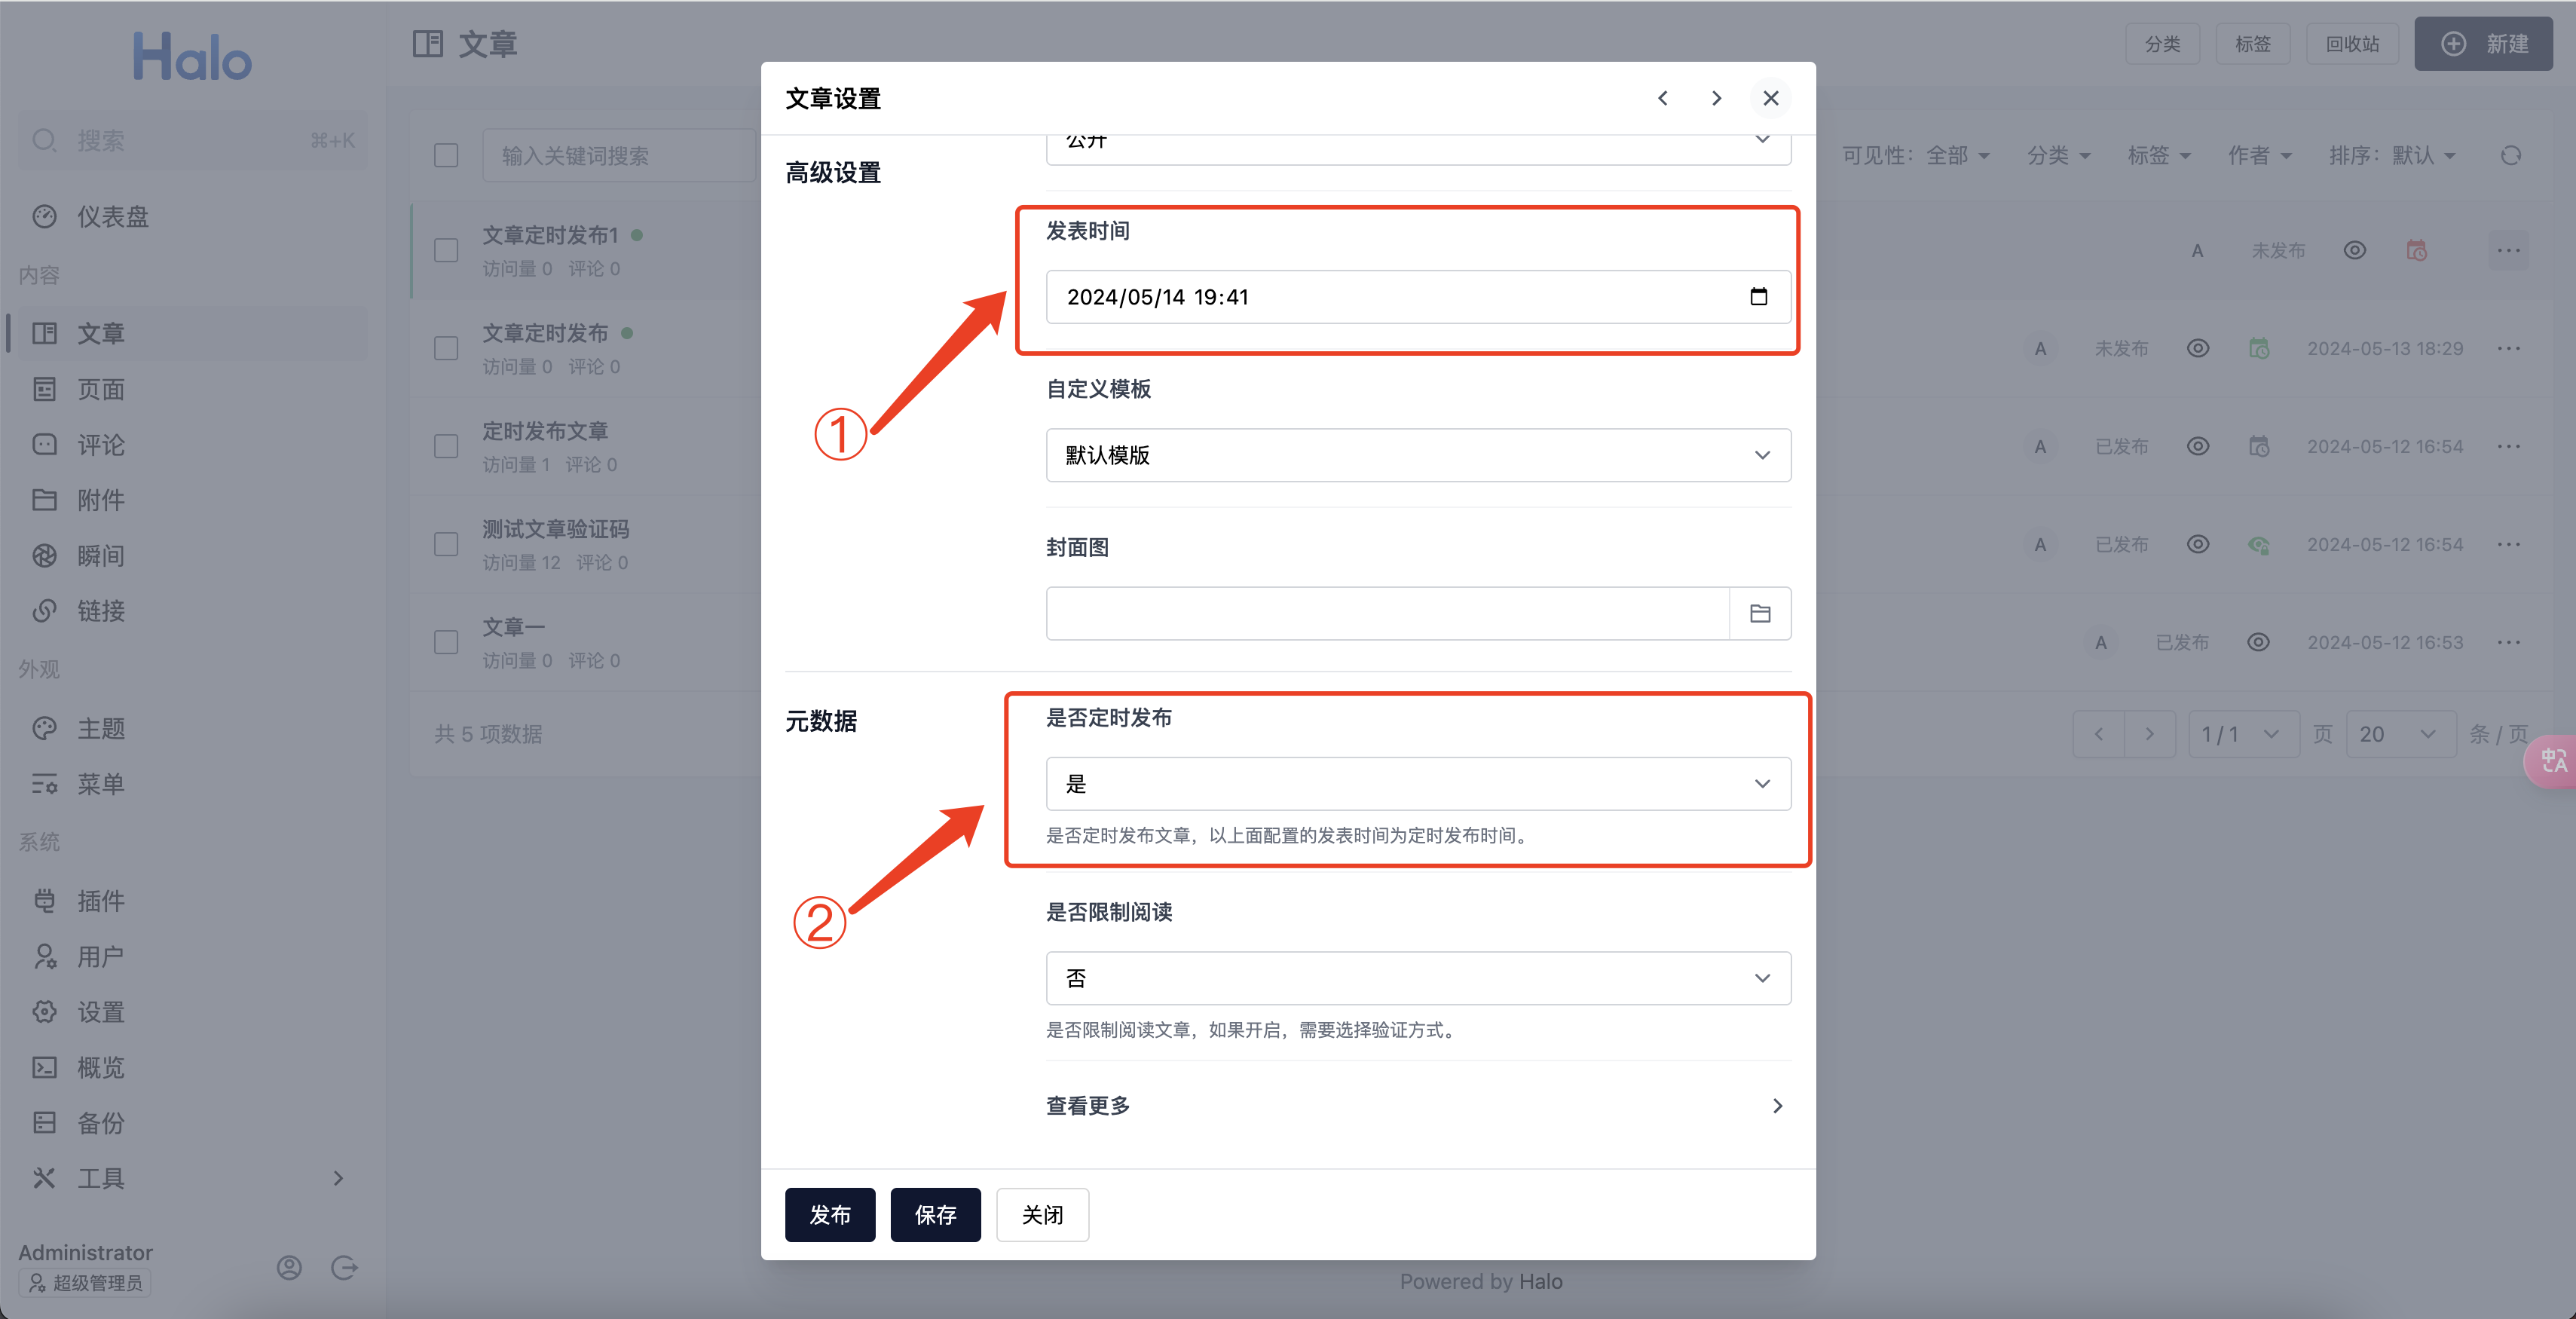Image resolution: width=2576 pixels, height=1319 pixels.
Task: Check the 定时发布文章 row checkbox
Action: click(x=446, y=446)
